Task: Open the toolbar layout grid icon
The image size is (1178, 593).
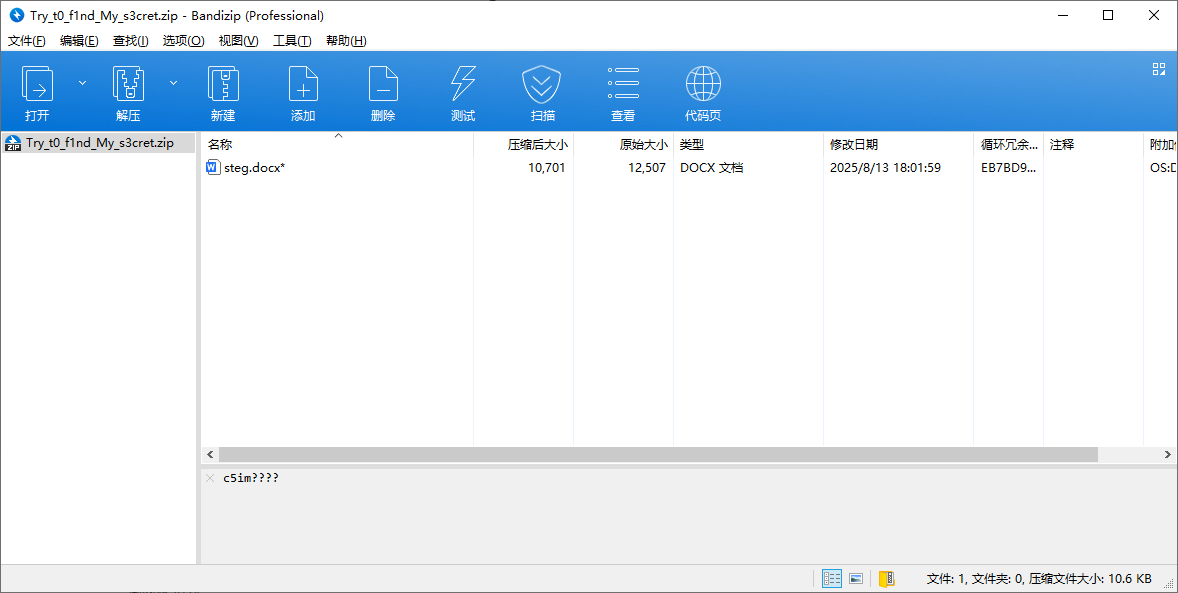Action: tap(1158, 69)
